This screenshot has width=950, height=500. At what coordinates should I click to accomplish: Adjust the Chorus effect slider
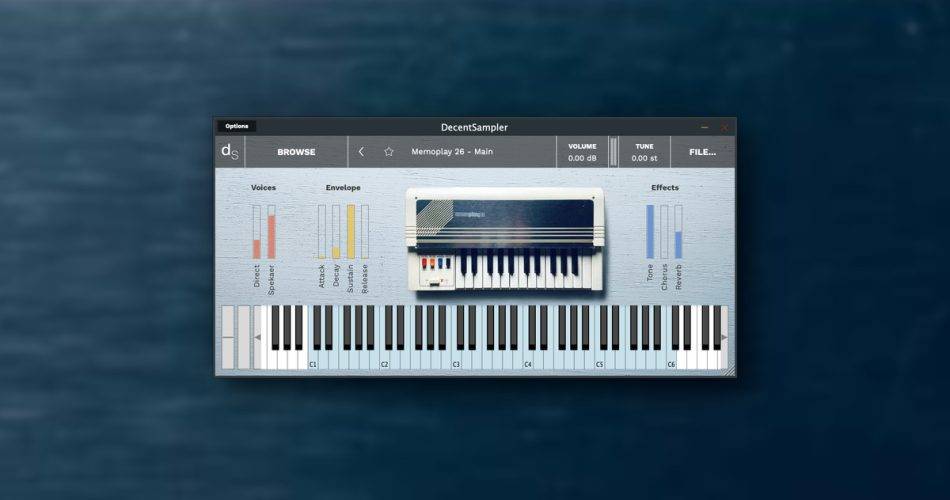[x=665, y=232]
